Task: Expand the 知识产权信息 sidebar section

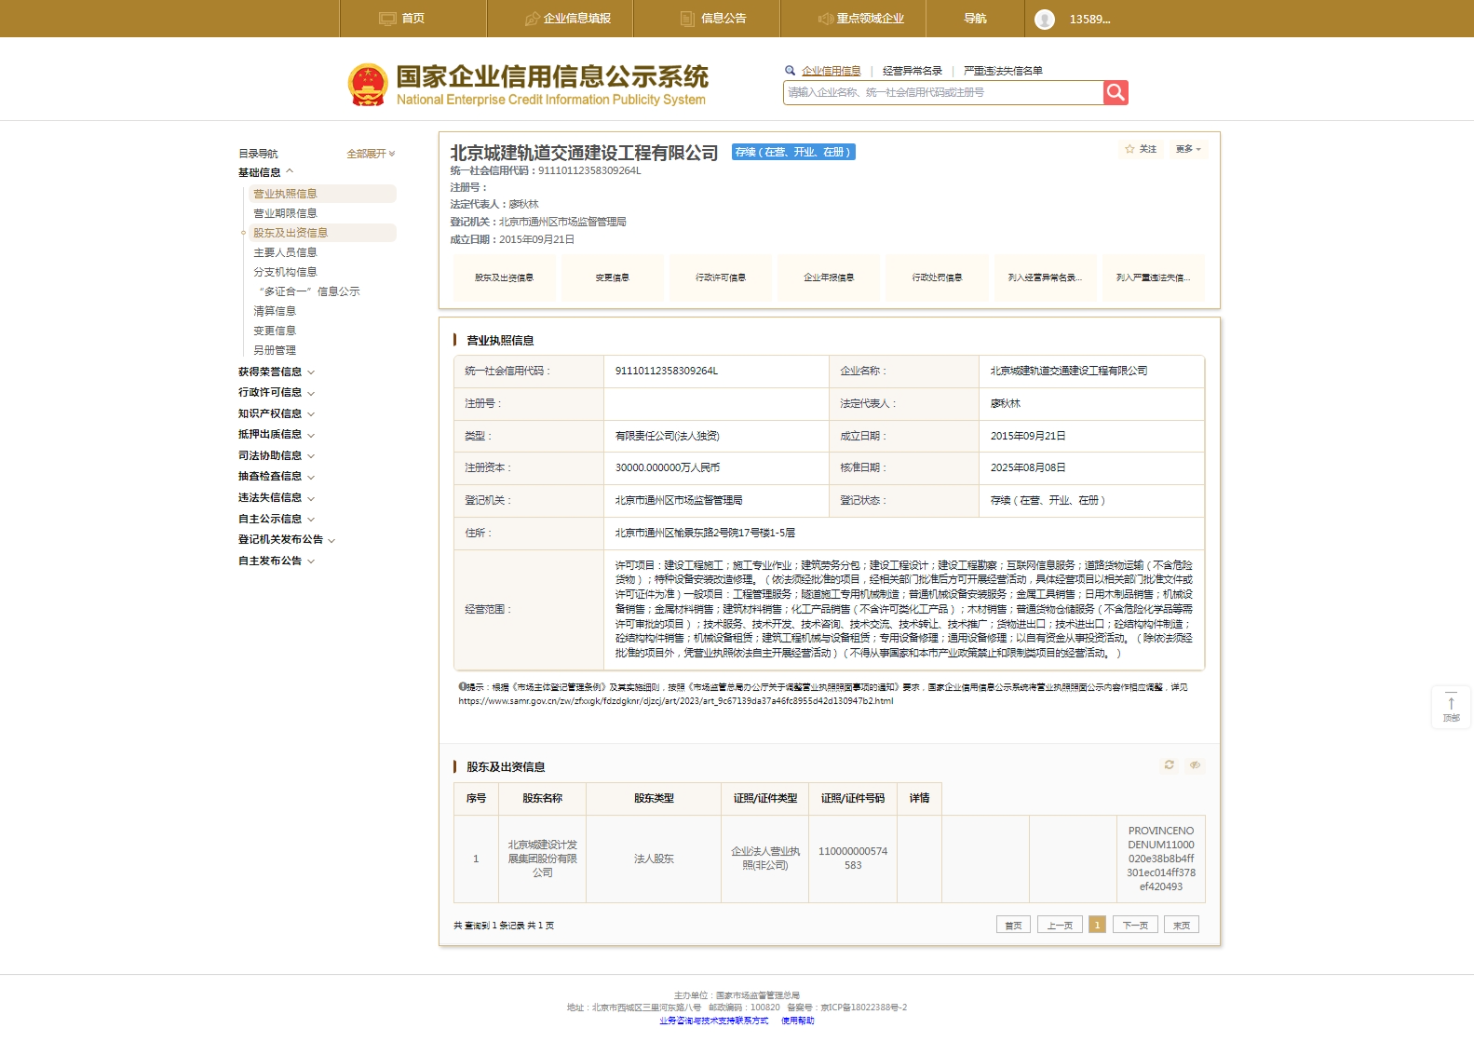Action: [x=277, y=414]
